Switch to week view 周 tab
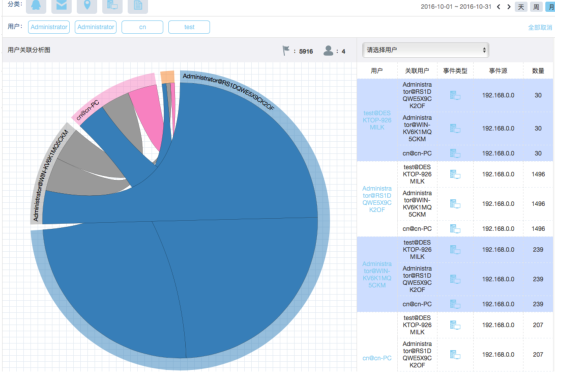This screenshot has height=379, width=561. (x=536, y=7)
